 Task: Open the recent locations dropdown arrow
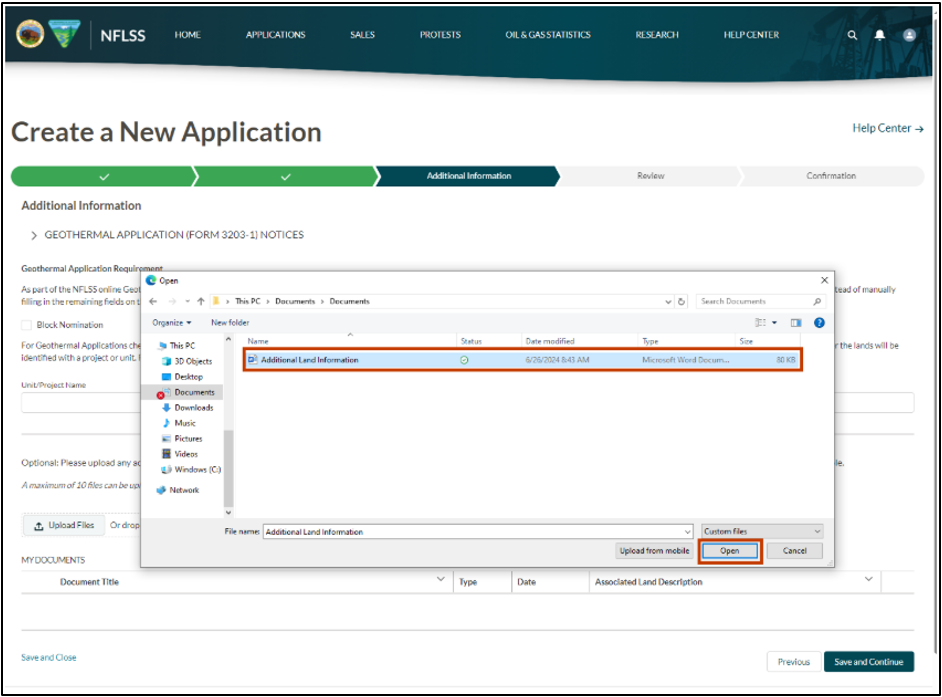187,302
